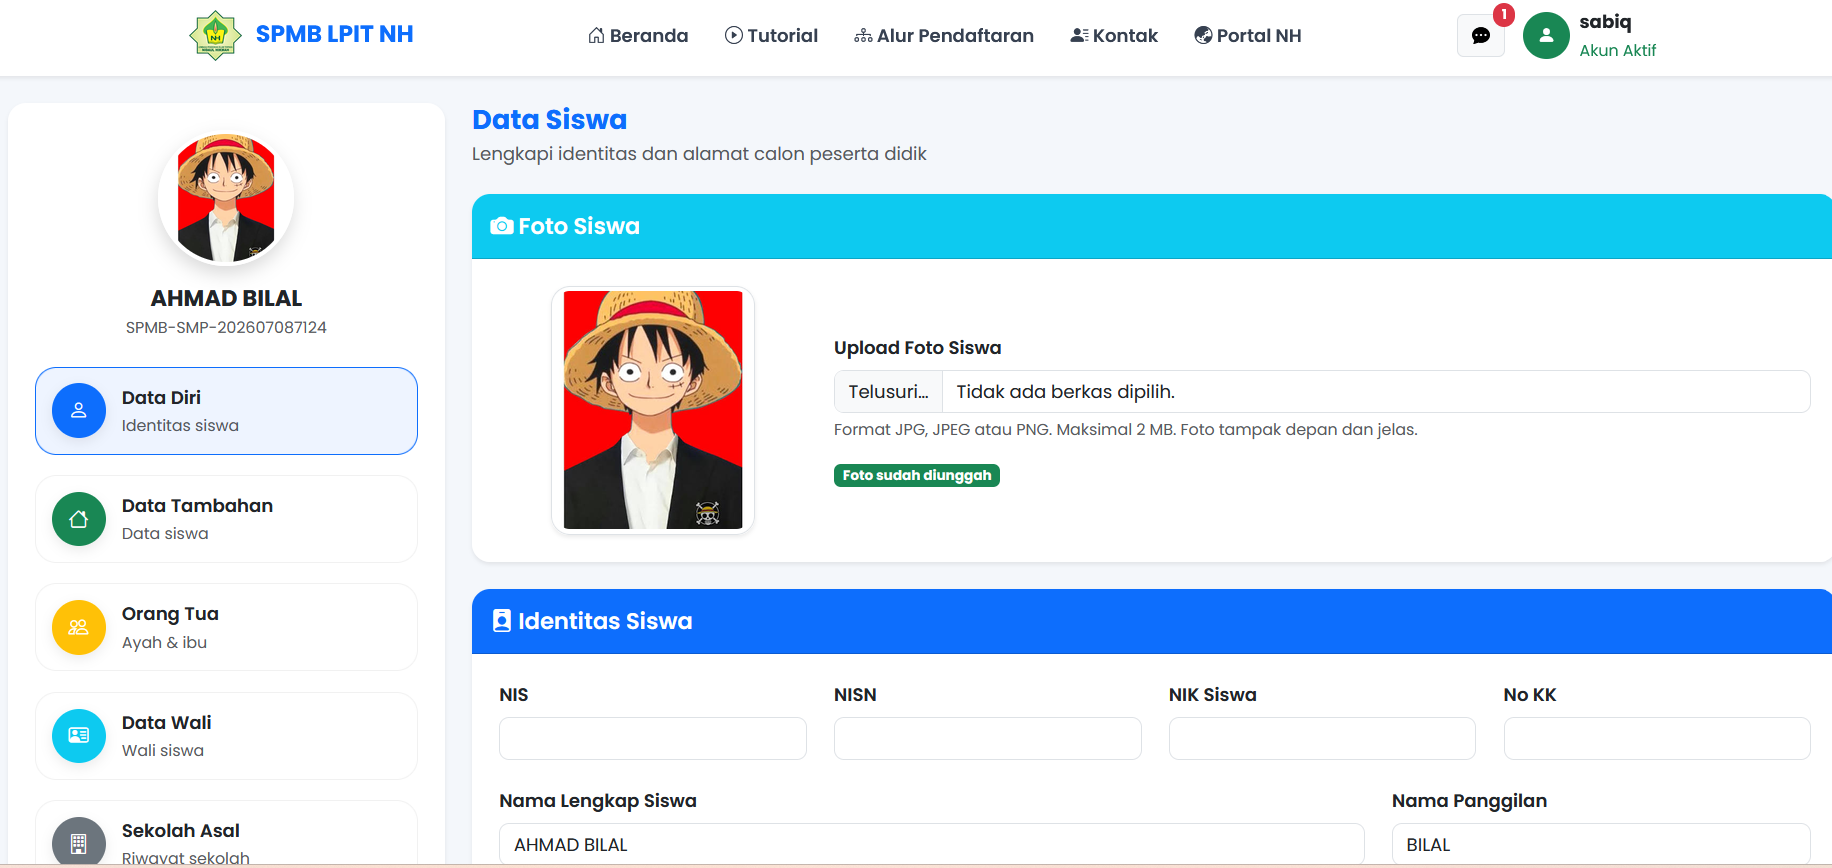1832x868 pixels.
Task: Click the sabiq username label
Action: (x=1605, y=22)
